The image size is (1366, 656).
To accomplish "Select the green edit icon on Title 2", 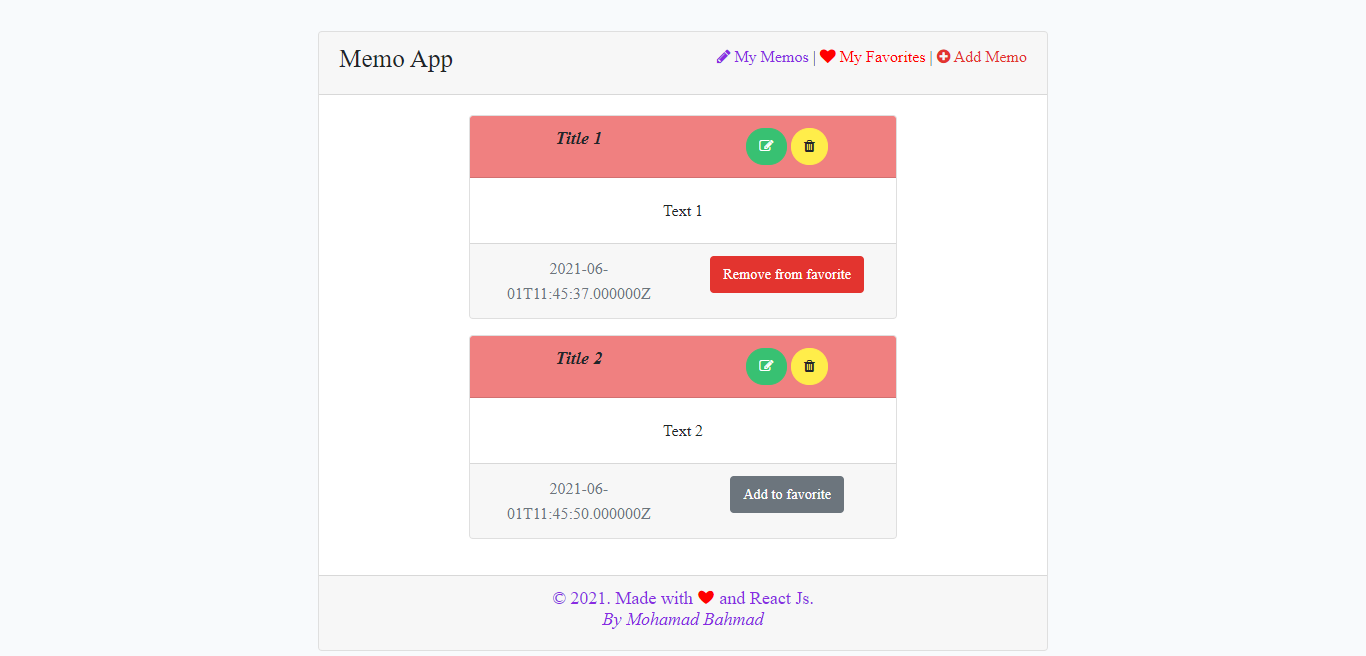I will [x=766, y=366].
